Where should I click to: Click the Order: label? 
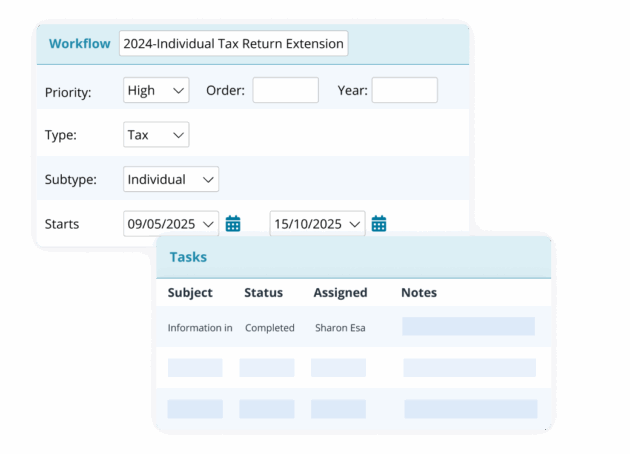coord(225,90)
